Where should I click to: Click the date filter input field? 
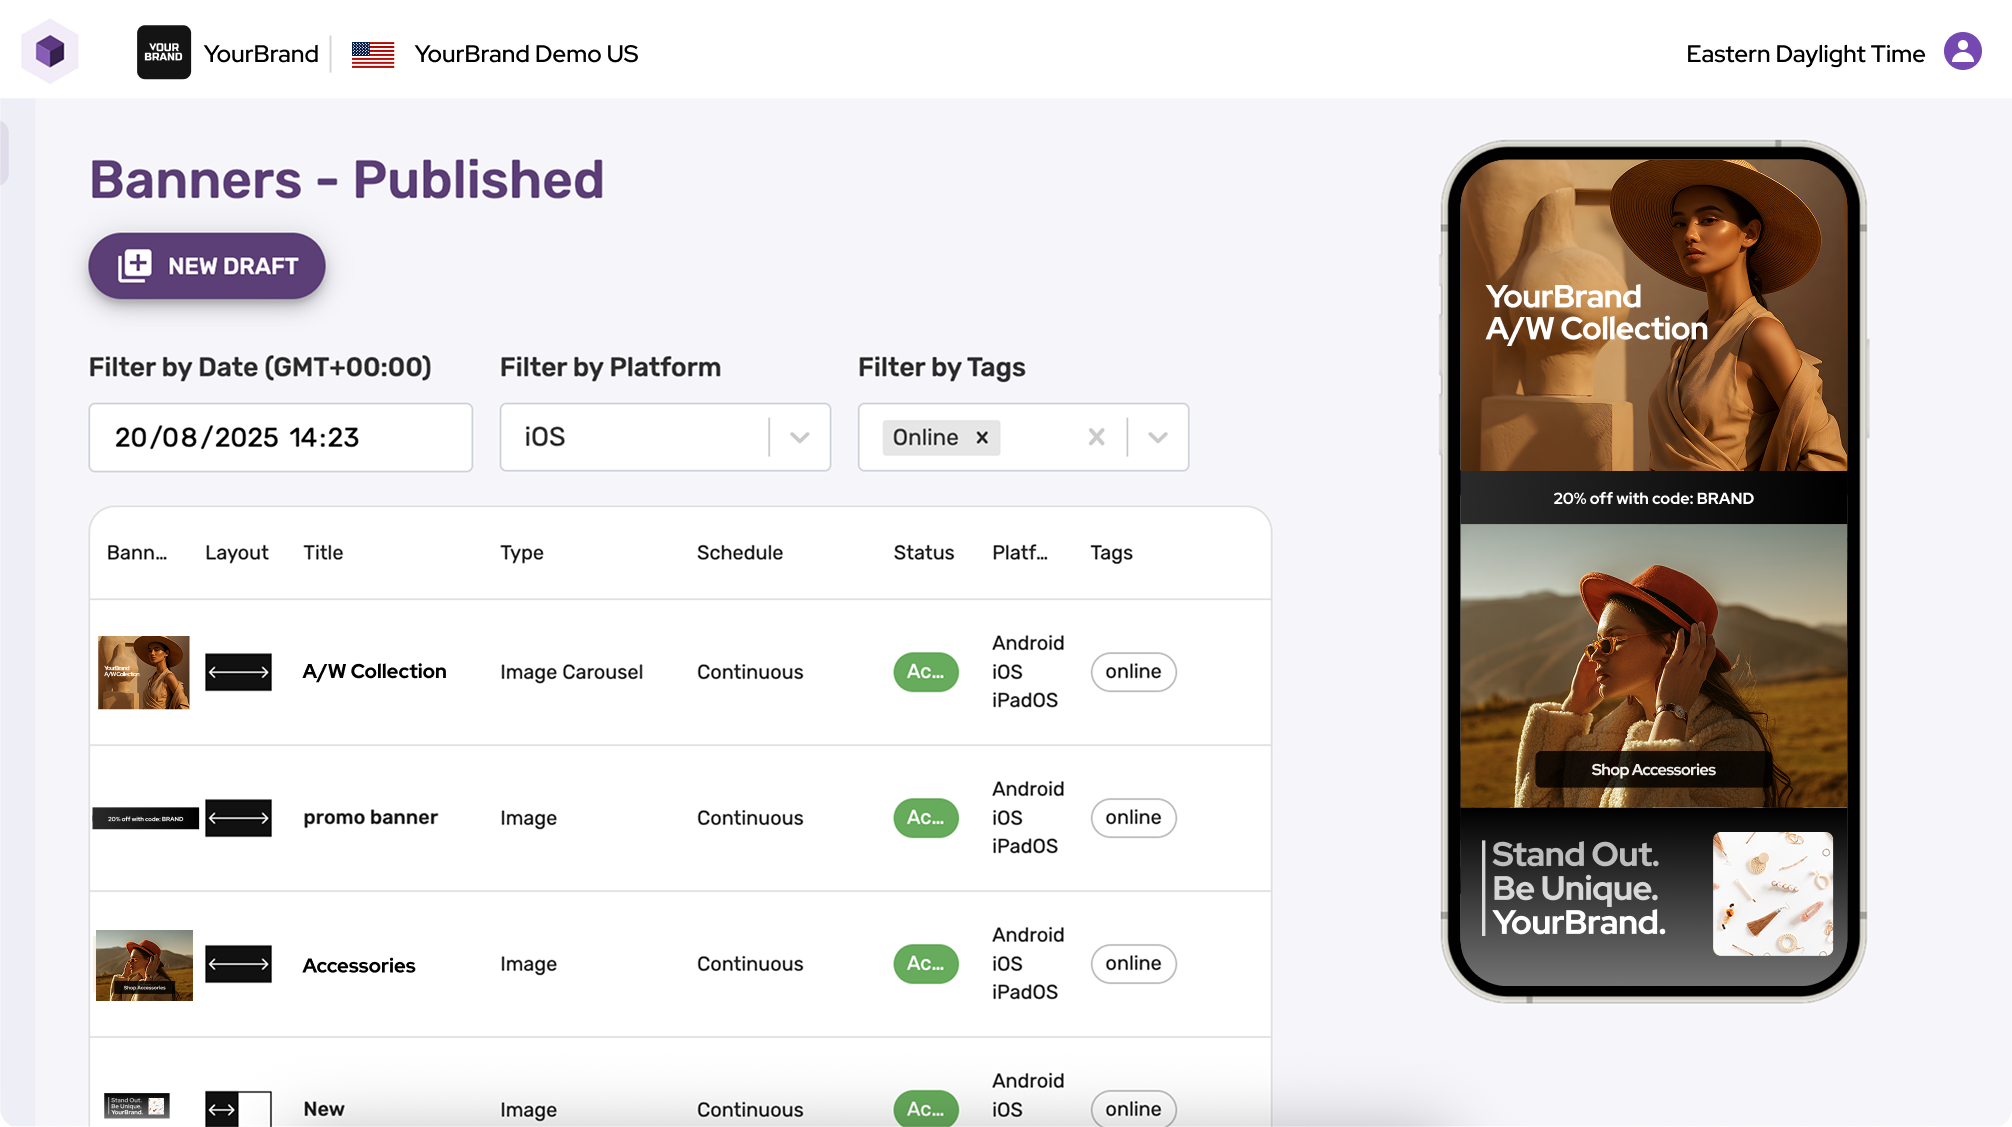click(x=280, y=437)
